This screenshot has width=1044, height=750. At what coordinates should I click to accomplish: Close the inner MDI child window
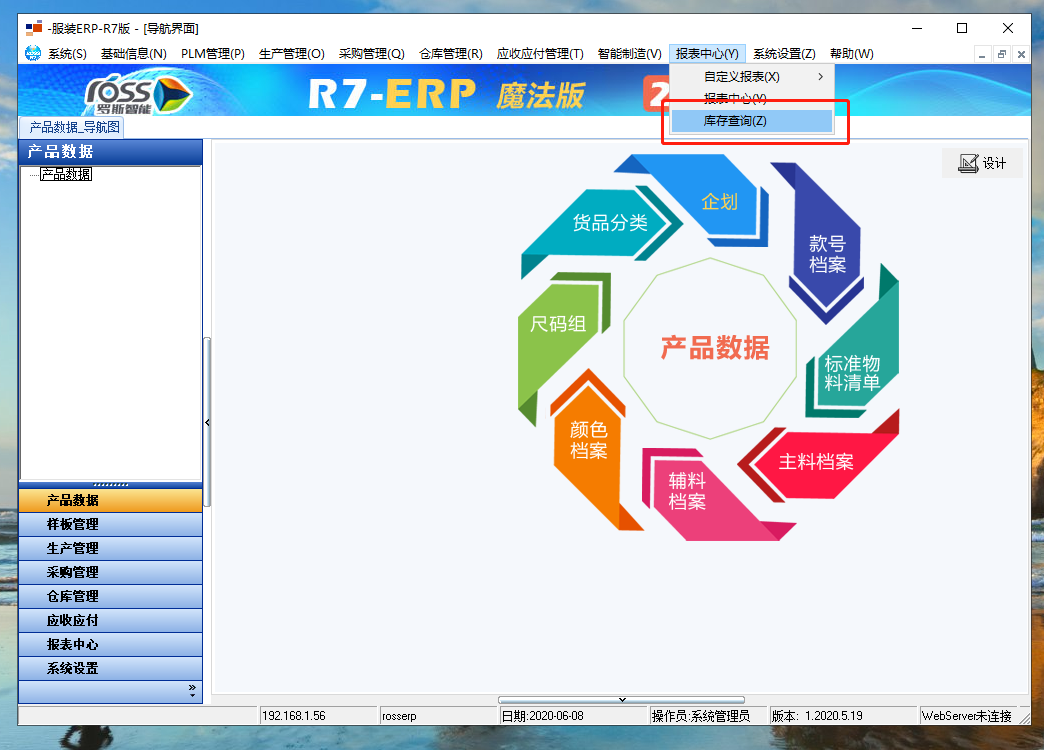(1021, 55)
